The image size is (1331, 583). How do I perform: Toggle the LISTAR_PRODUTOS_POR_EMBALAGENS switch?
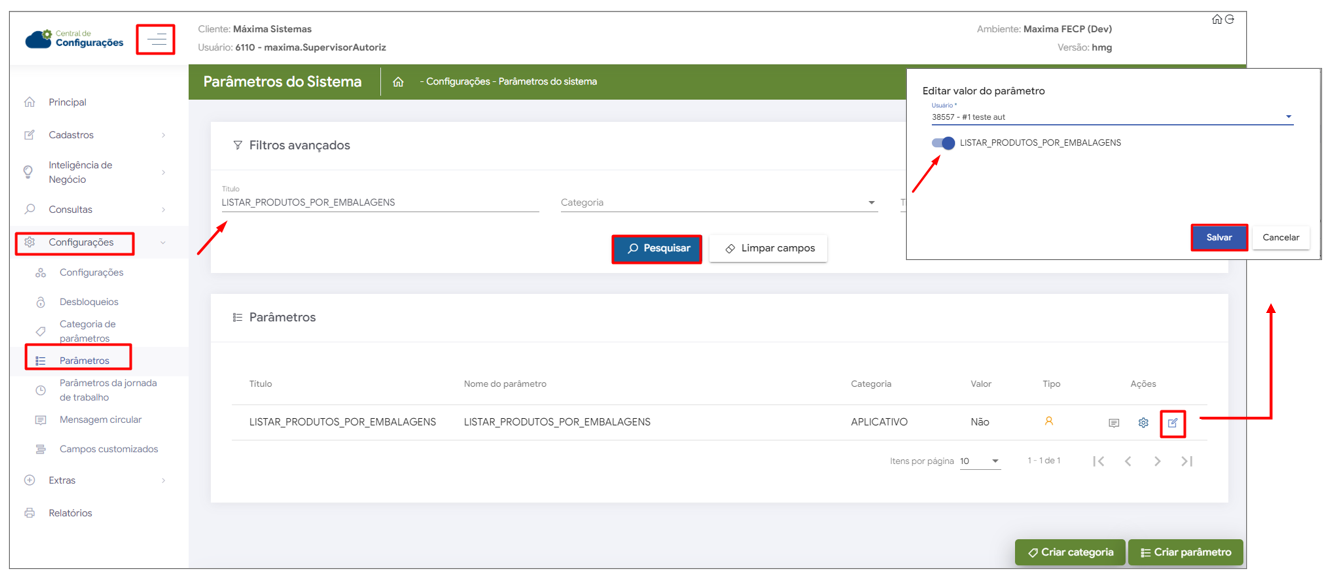point(943,143)
